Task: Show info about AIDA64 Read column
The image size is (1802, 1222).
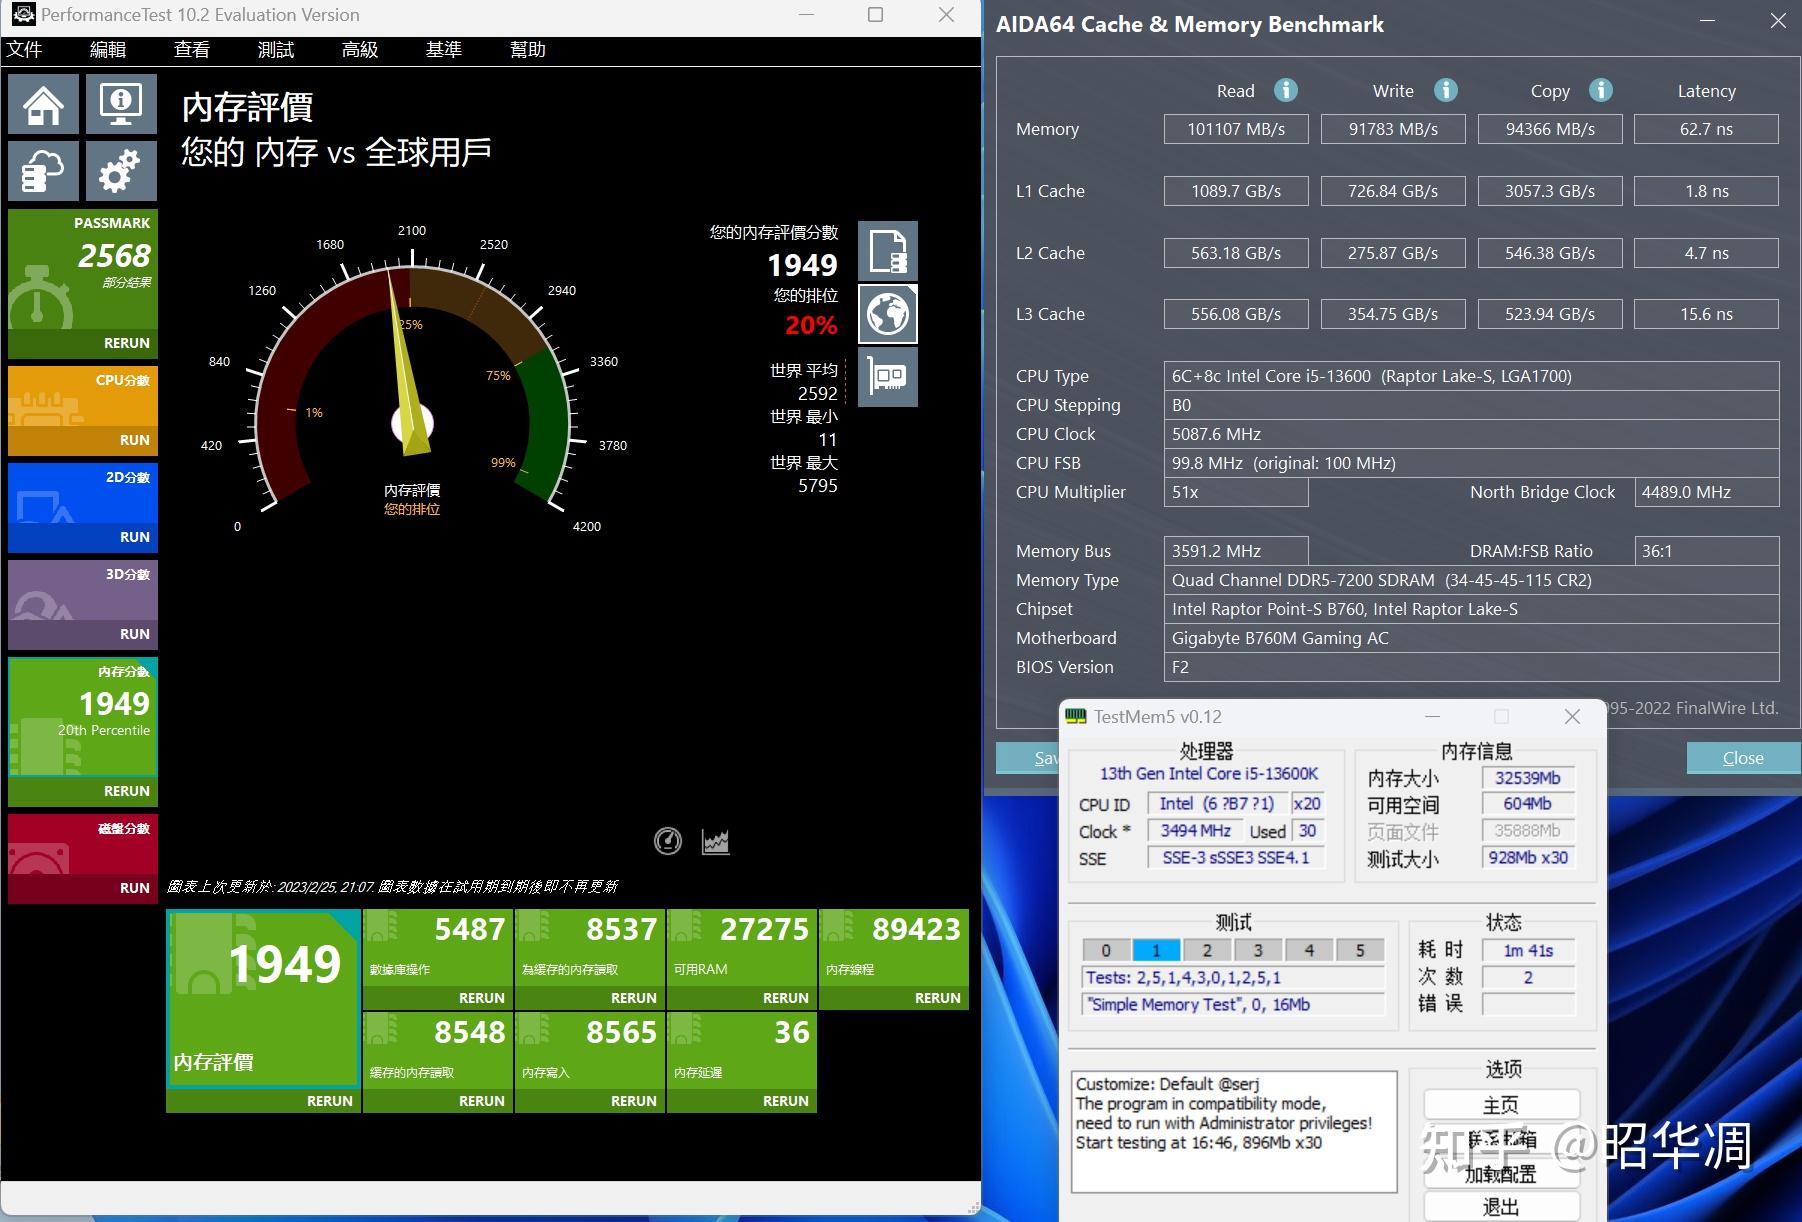Action: [x=1286, y=90]
